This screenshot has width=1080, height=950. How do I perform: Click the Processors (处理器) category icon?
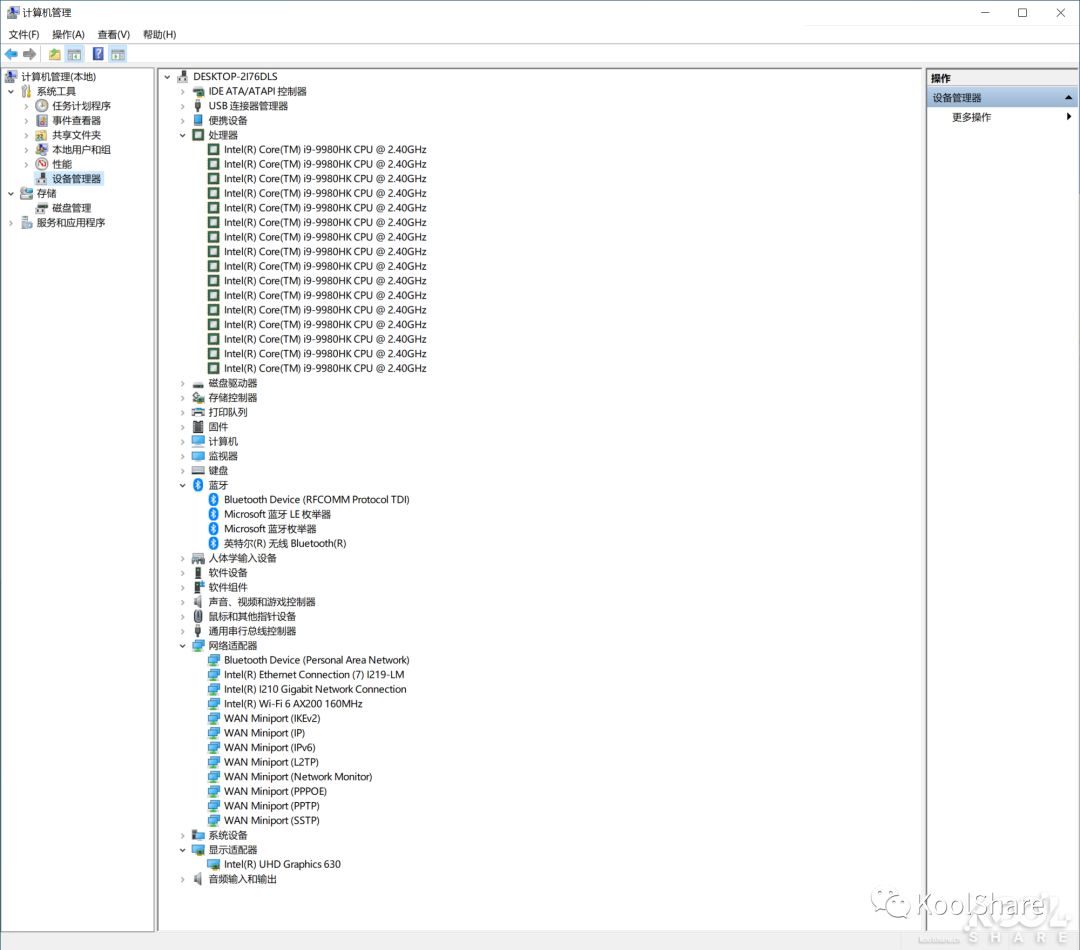(198, 135)
